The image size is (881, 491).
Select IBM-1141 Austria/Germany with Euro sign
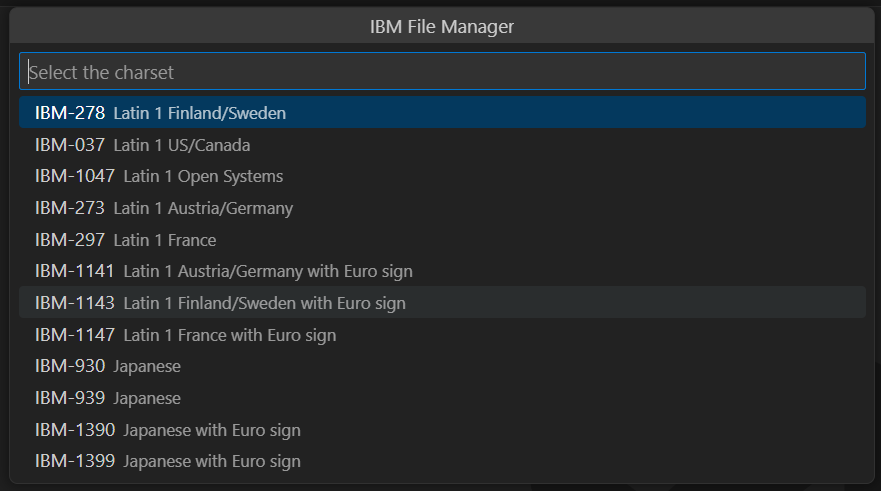coord(441,271)
